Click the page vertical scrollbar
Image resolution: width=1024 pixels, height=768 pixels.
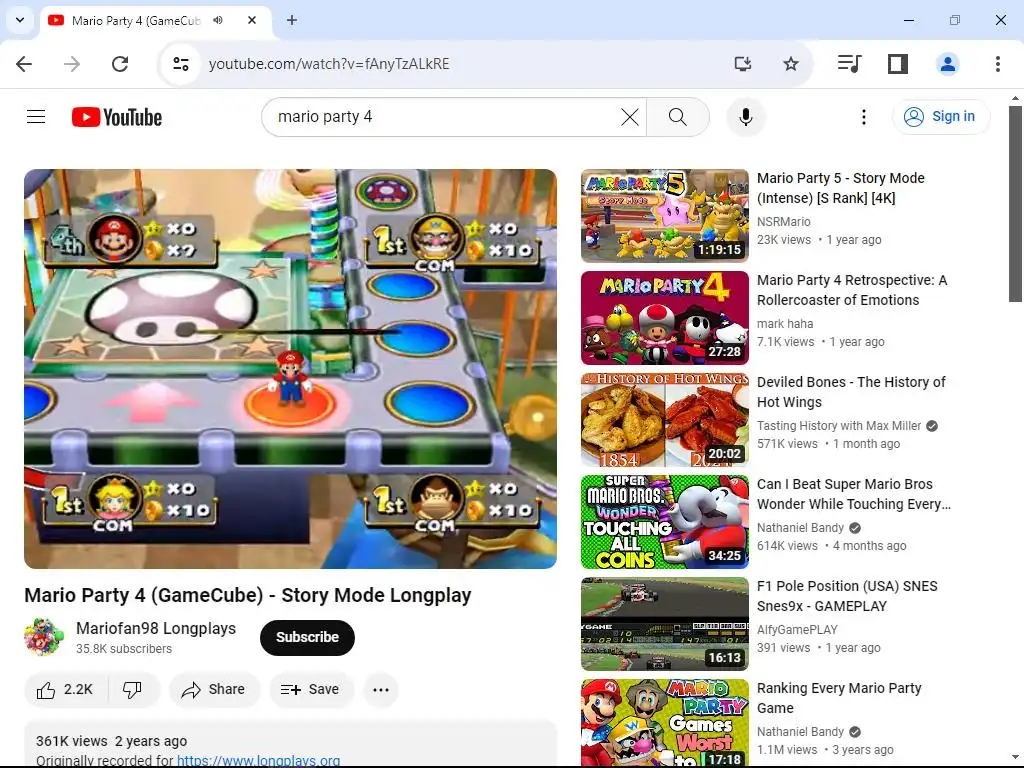(1015, 202)
